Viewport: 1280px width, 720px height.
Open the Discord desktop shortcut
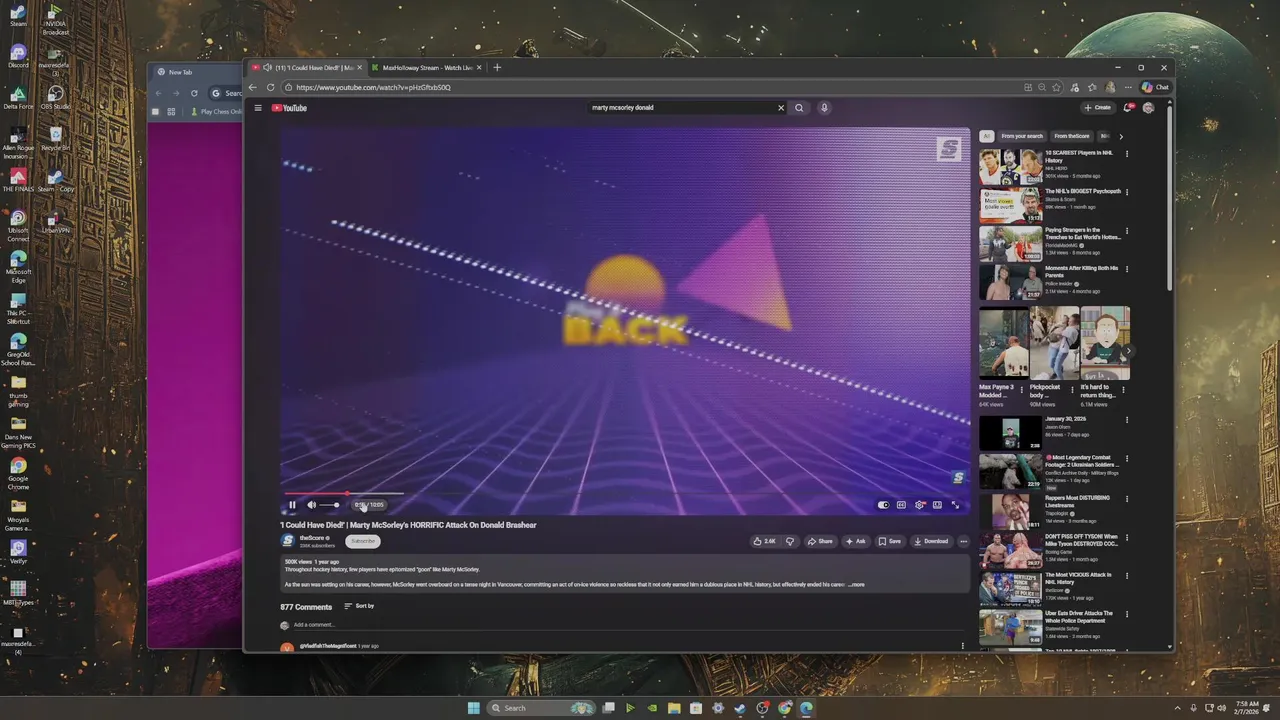(18, 56)
